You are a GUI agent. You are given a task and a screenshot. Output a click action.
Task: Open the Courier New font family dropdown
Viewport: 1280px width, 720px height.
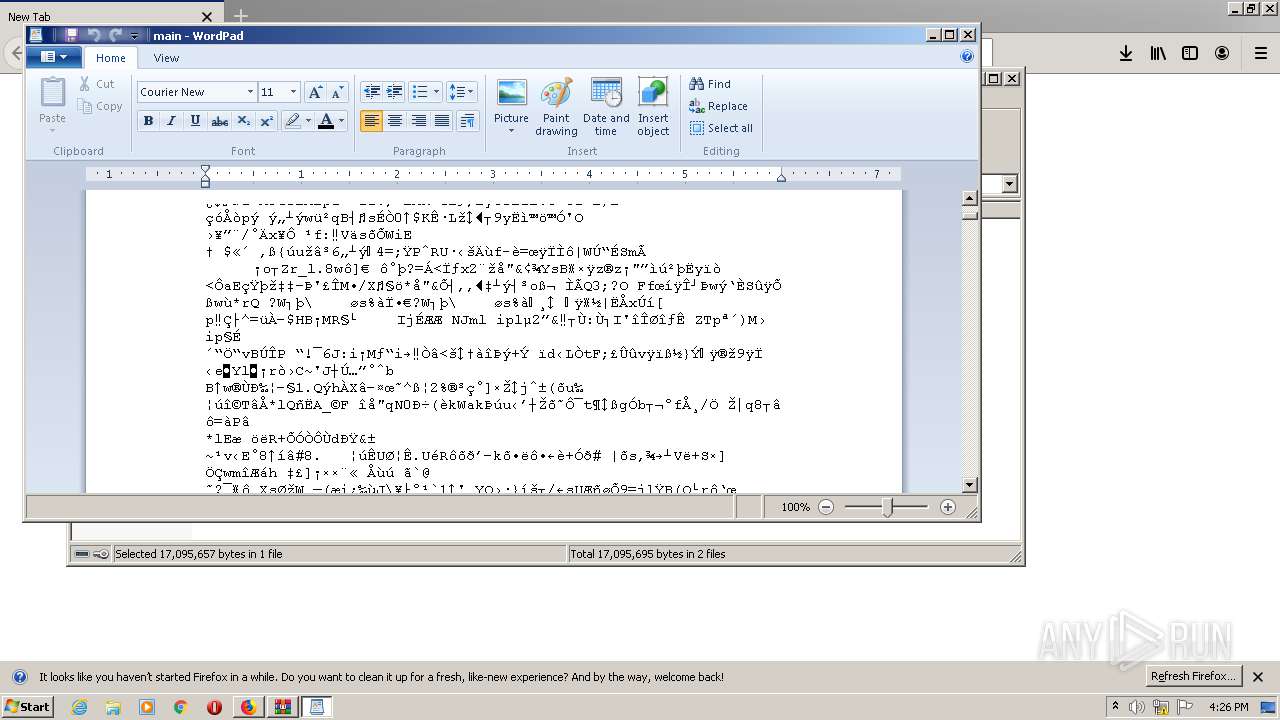(250, 92)
